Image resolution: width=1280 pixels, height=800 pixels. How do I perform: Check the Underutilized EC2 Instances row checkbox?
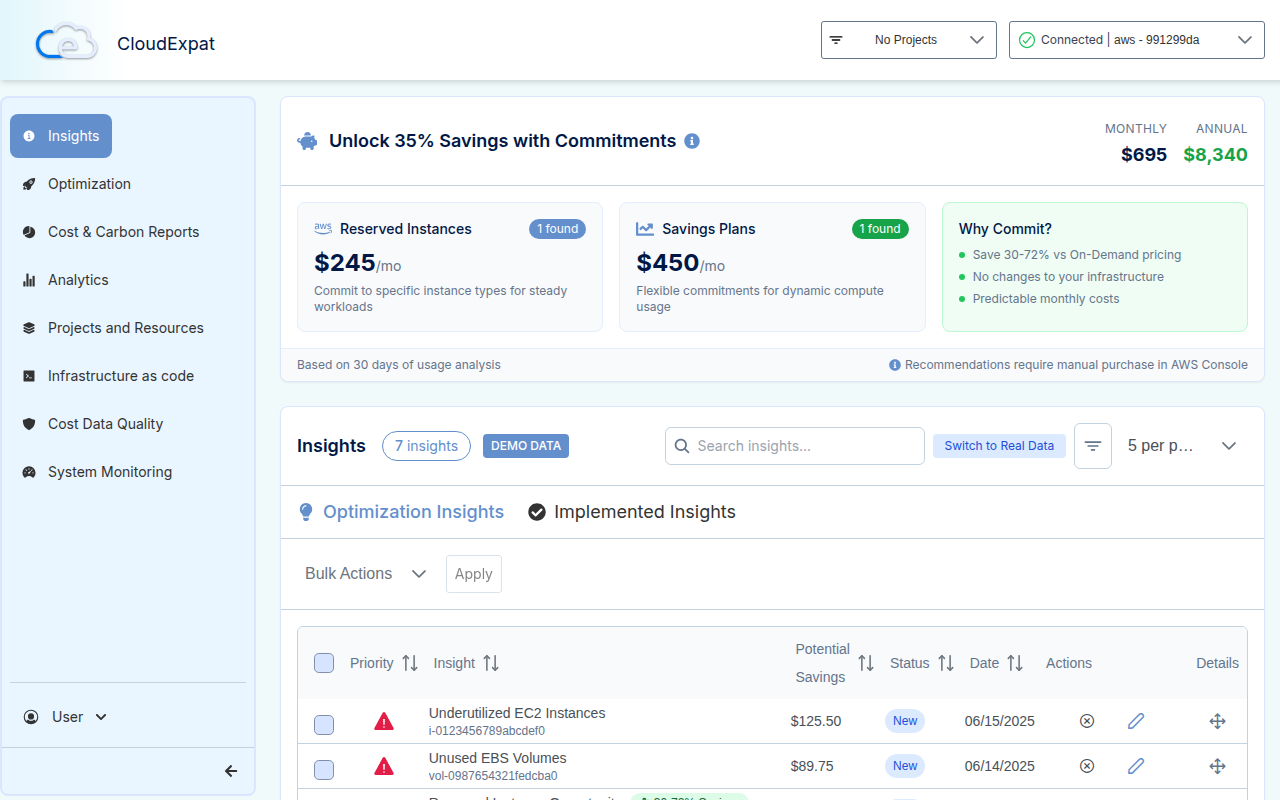[324, 725]
